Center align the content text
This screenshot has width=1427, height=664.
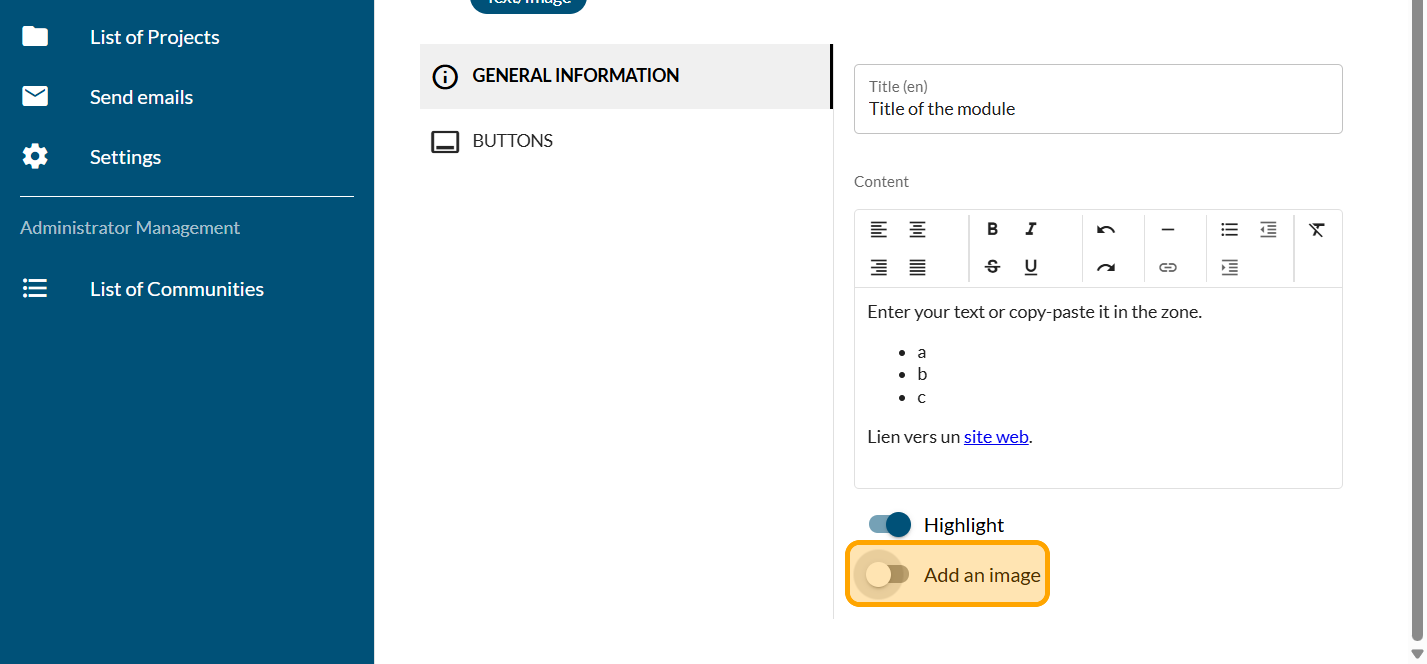(x=917, y=229)
